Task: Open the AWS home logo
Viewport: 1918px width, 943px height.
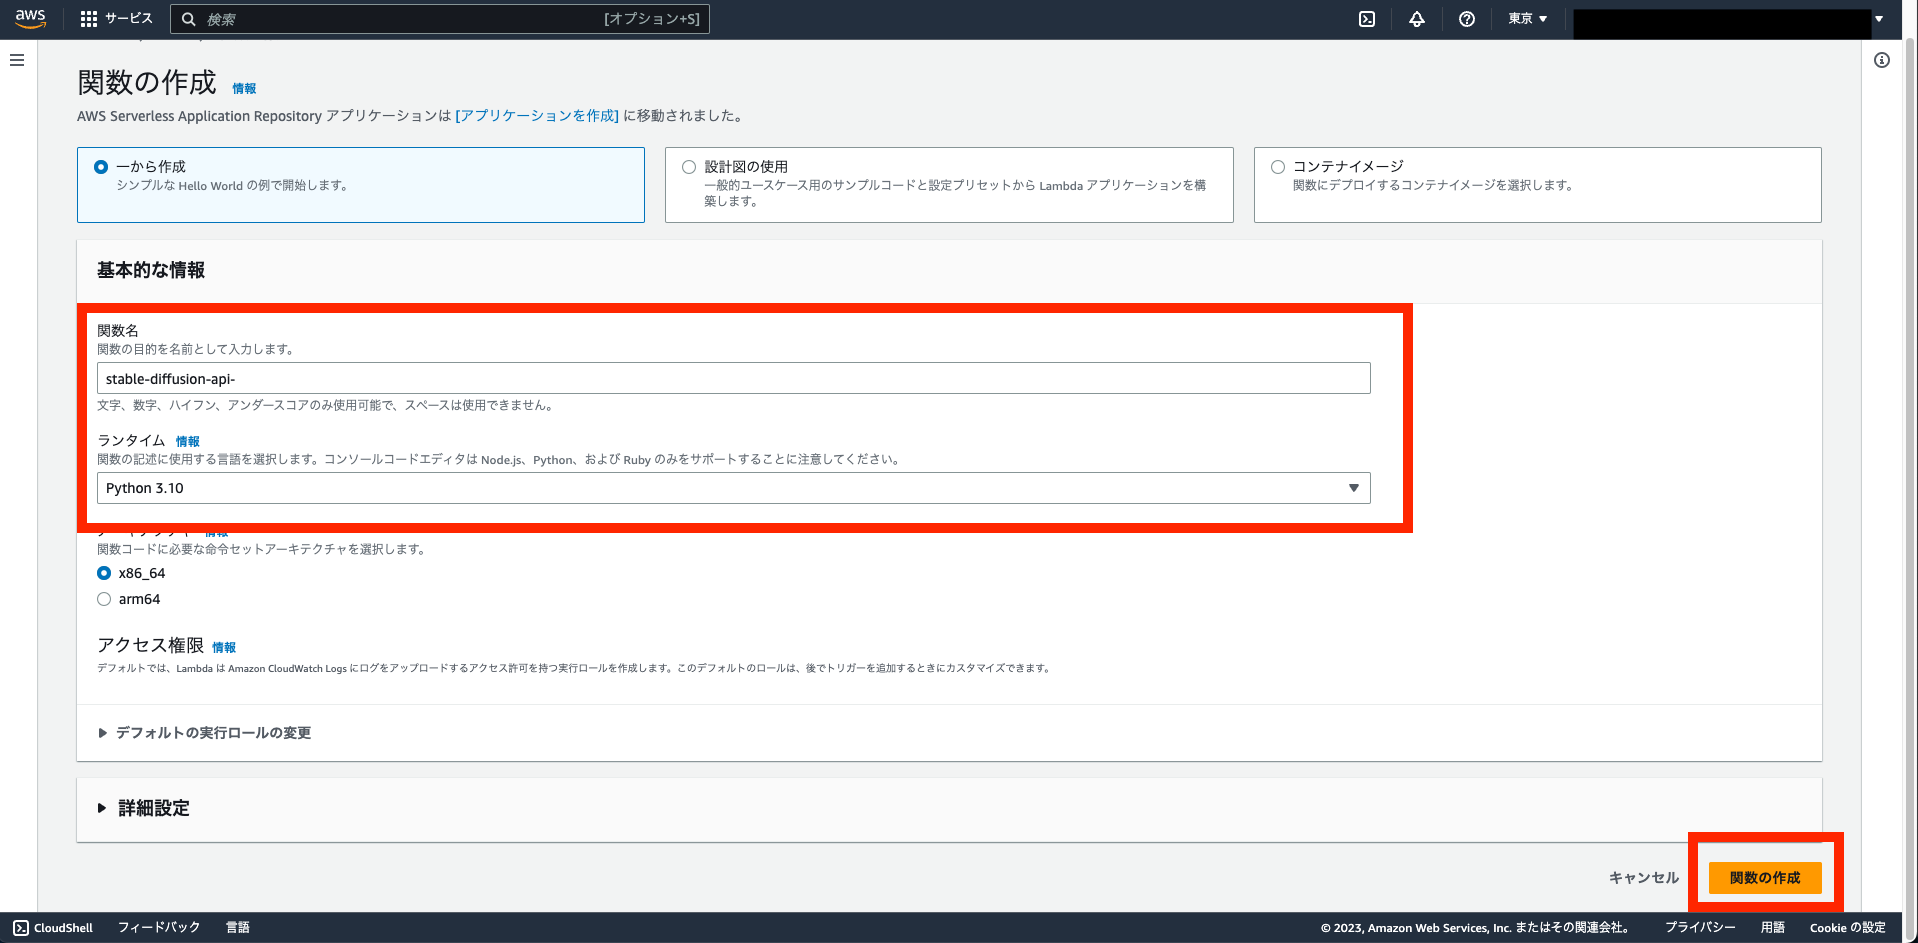Action: coord(30,19)
